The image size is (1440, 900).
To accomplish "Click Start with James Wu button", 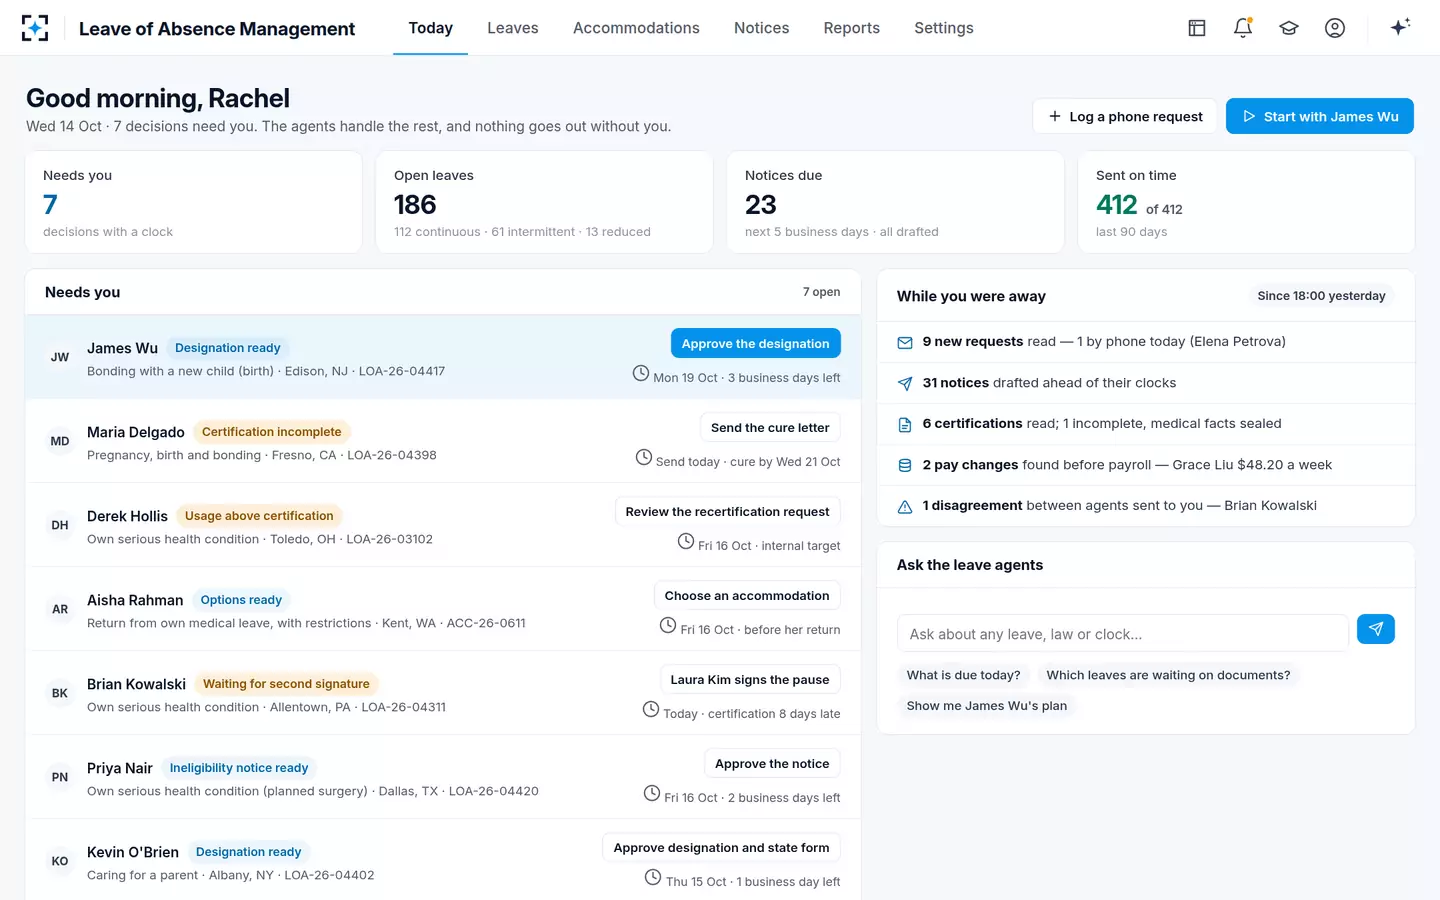I will point(1320,116).
